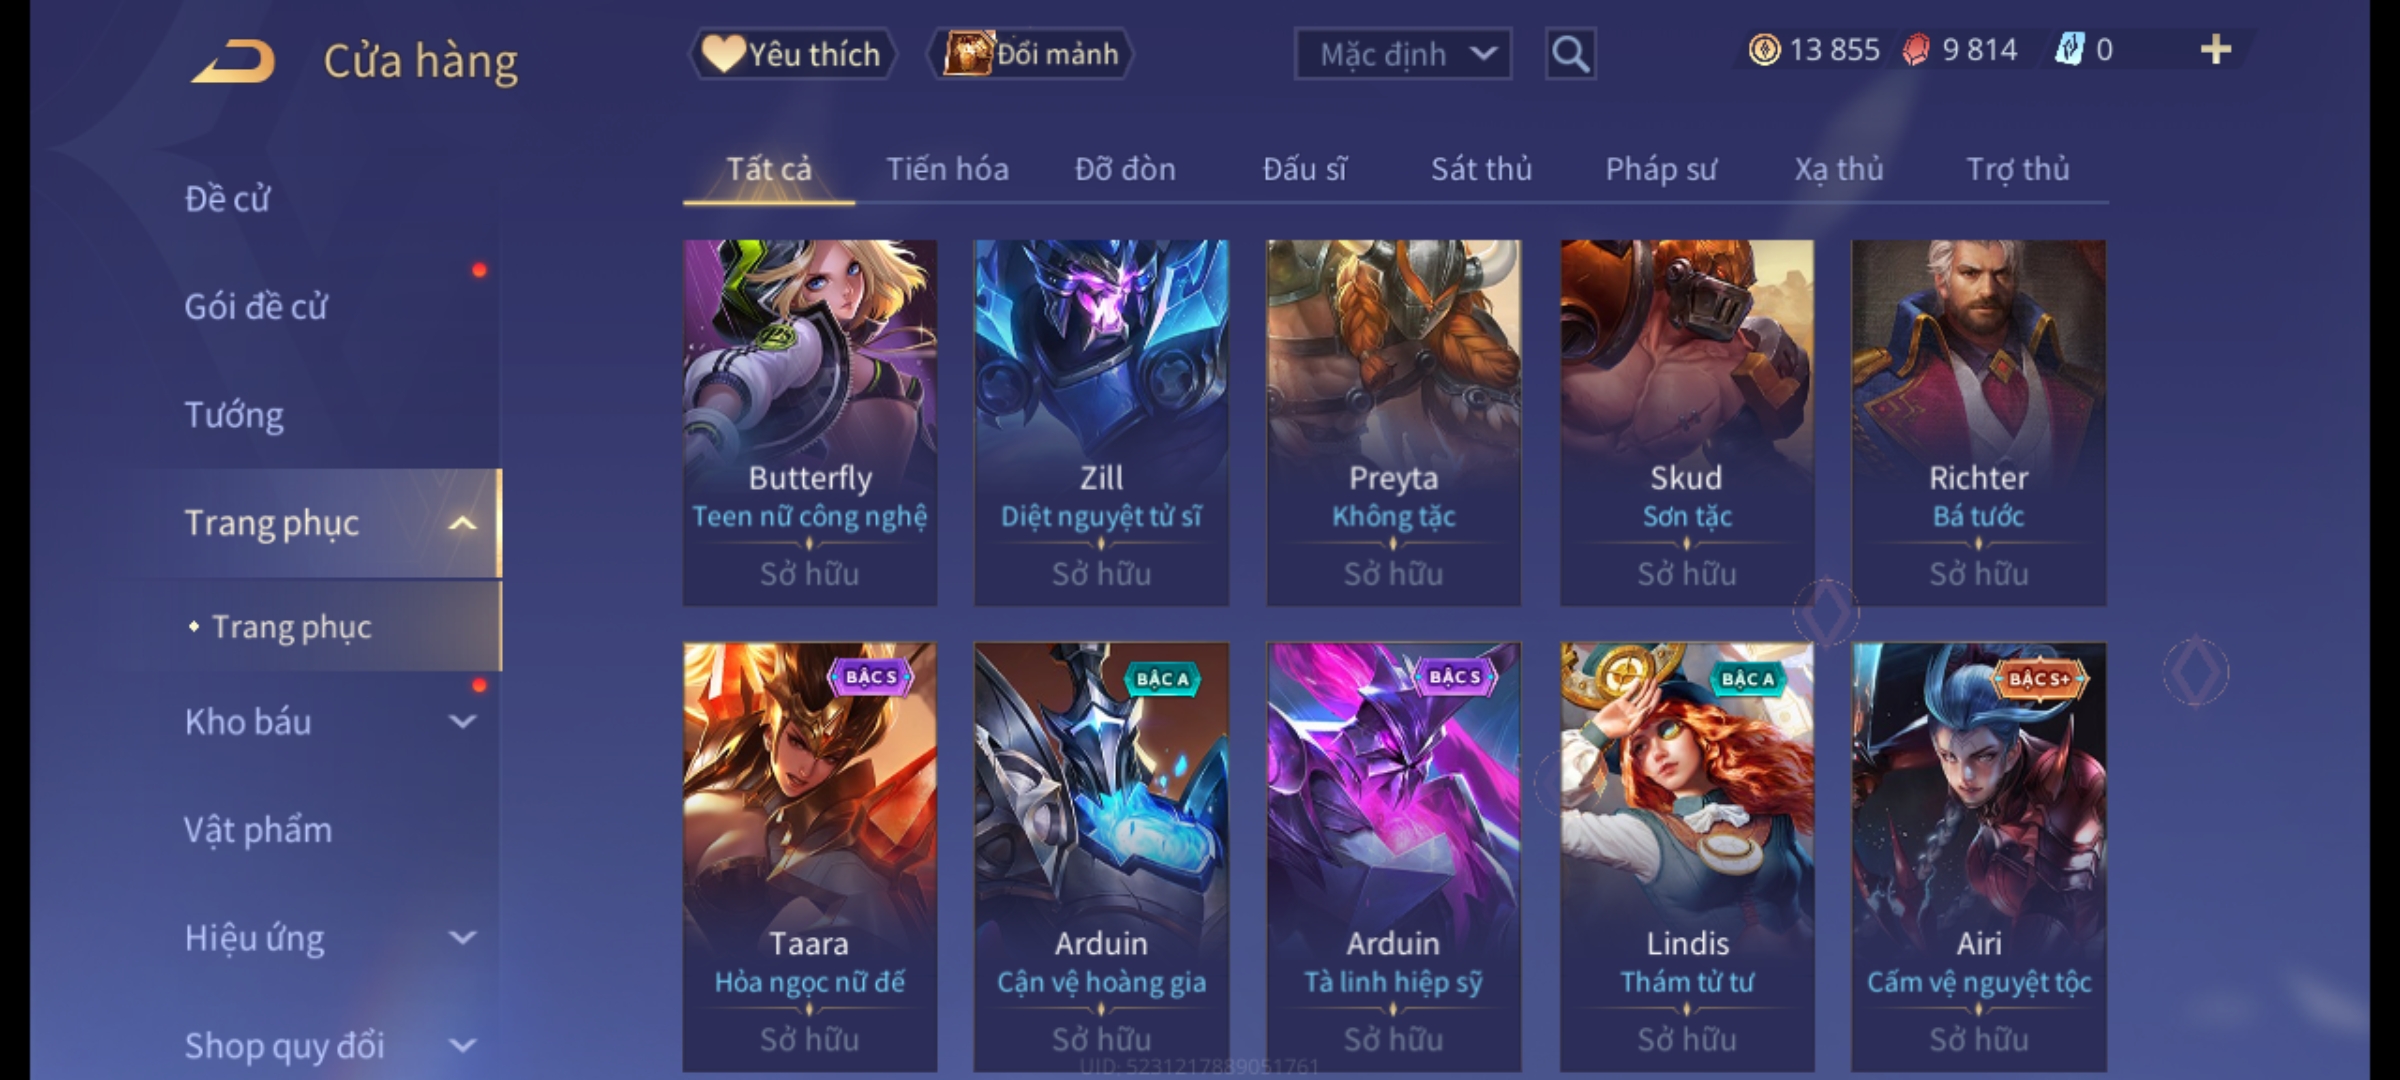
Task: Switch to the Sát thủ tab
Action: (x=1481, y=169)
